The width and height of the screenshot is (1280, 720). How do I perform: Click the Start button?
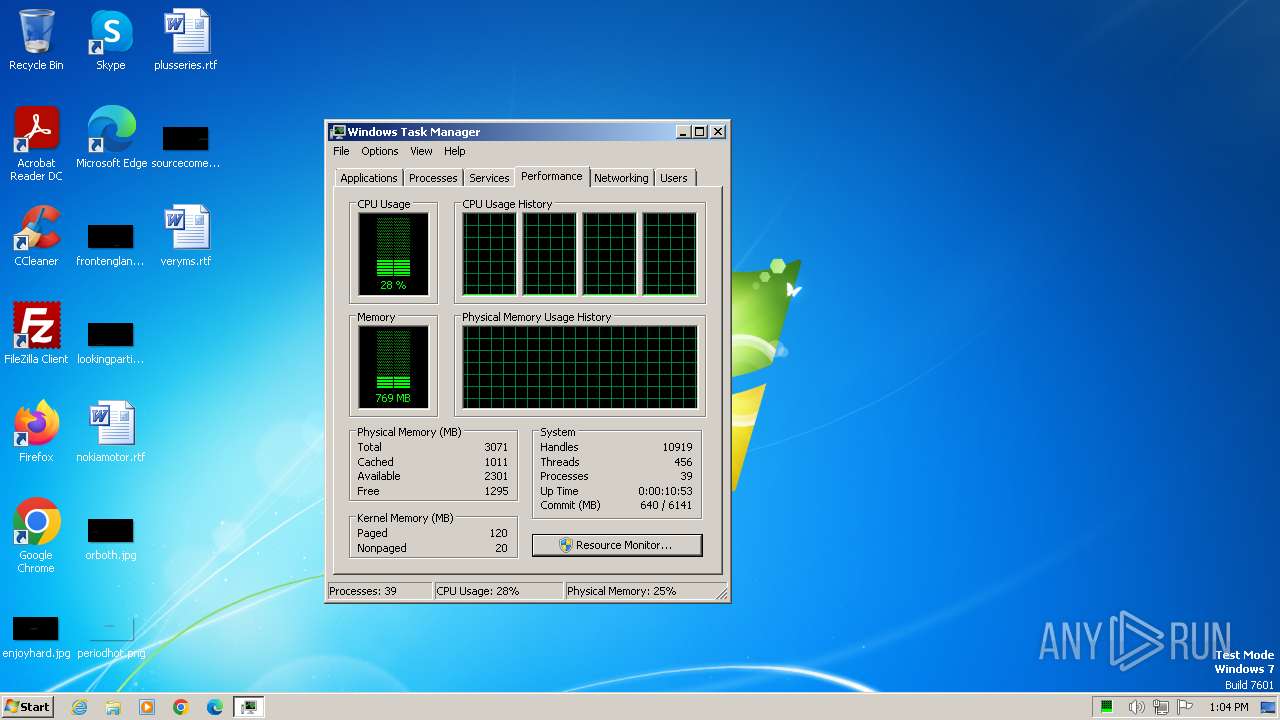click(x=27, y=707)
